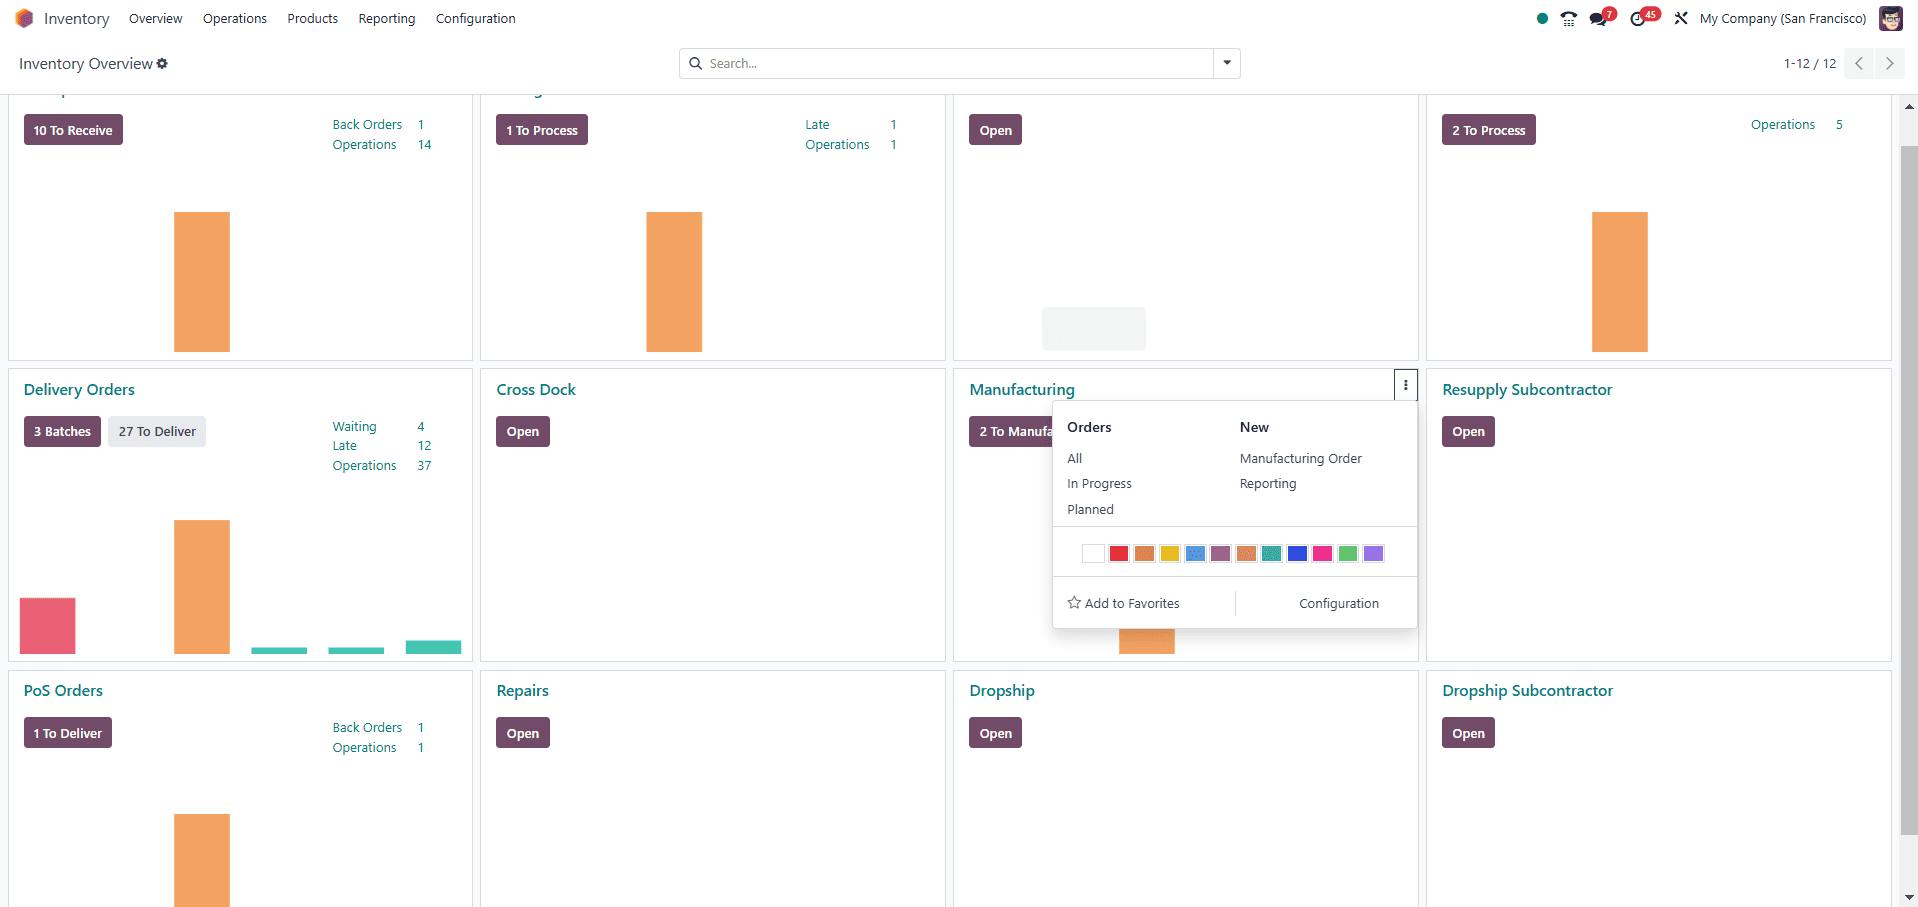Create new Manufacturing Order from popup
Viewport: 1918px width, 907px height.
pos(1300,459)
